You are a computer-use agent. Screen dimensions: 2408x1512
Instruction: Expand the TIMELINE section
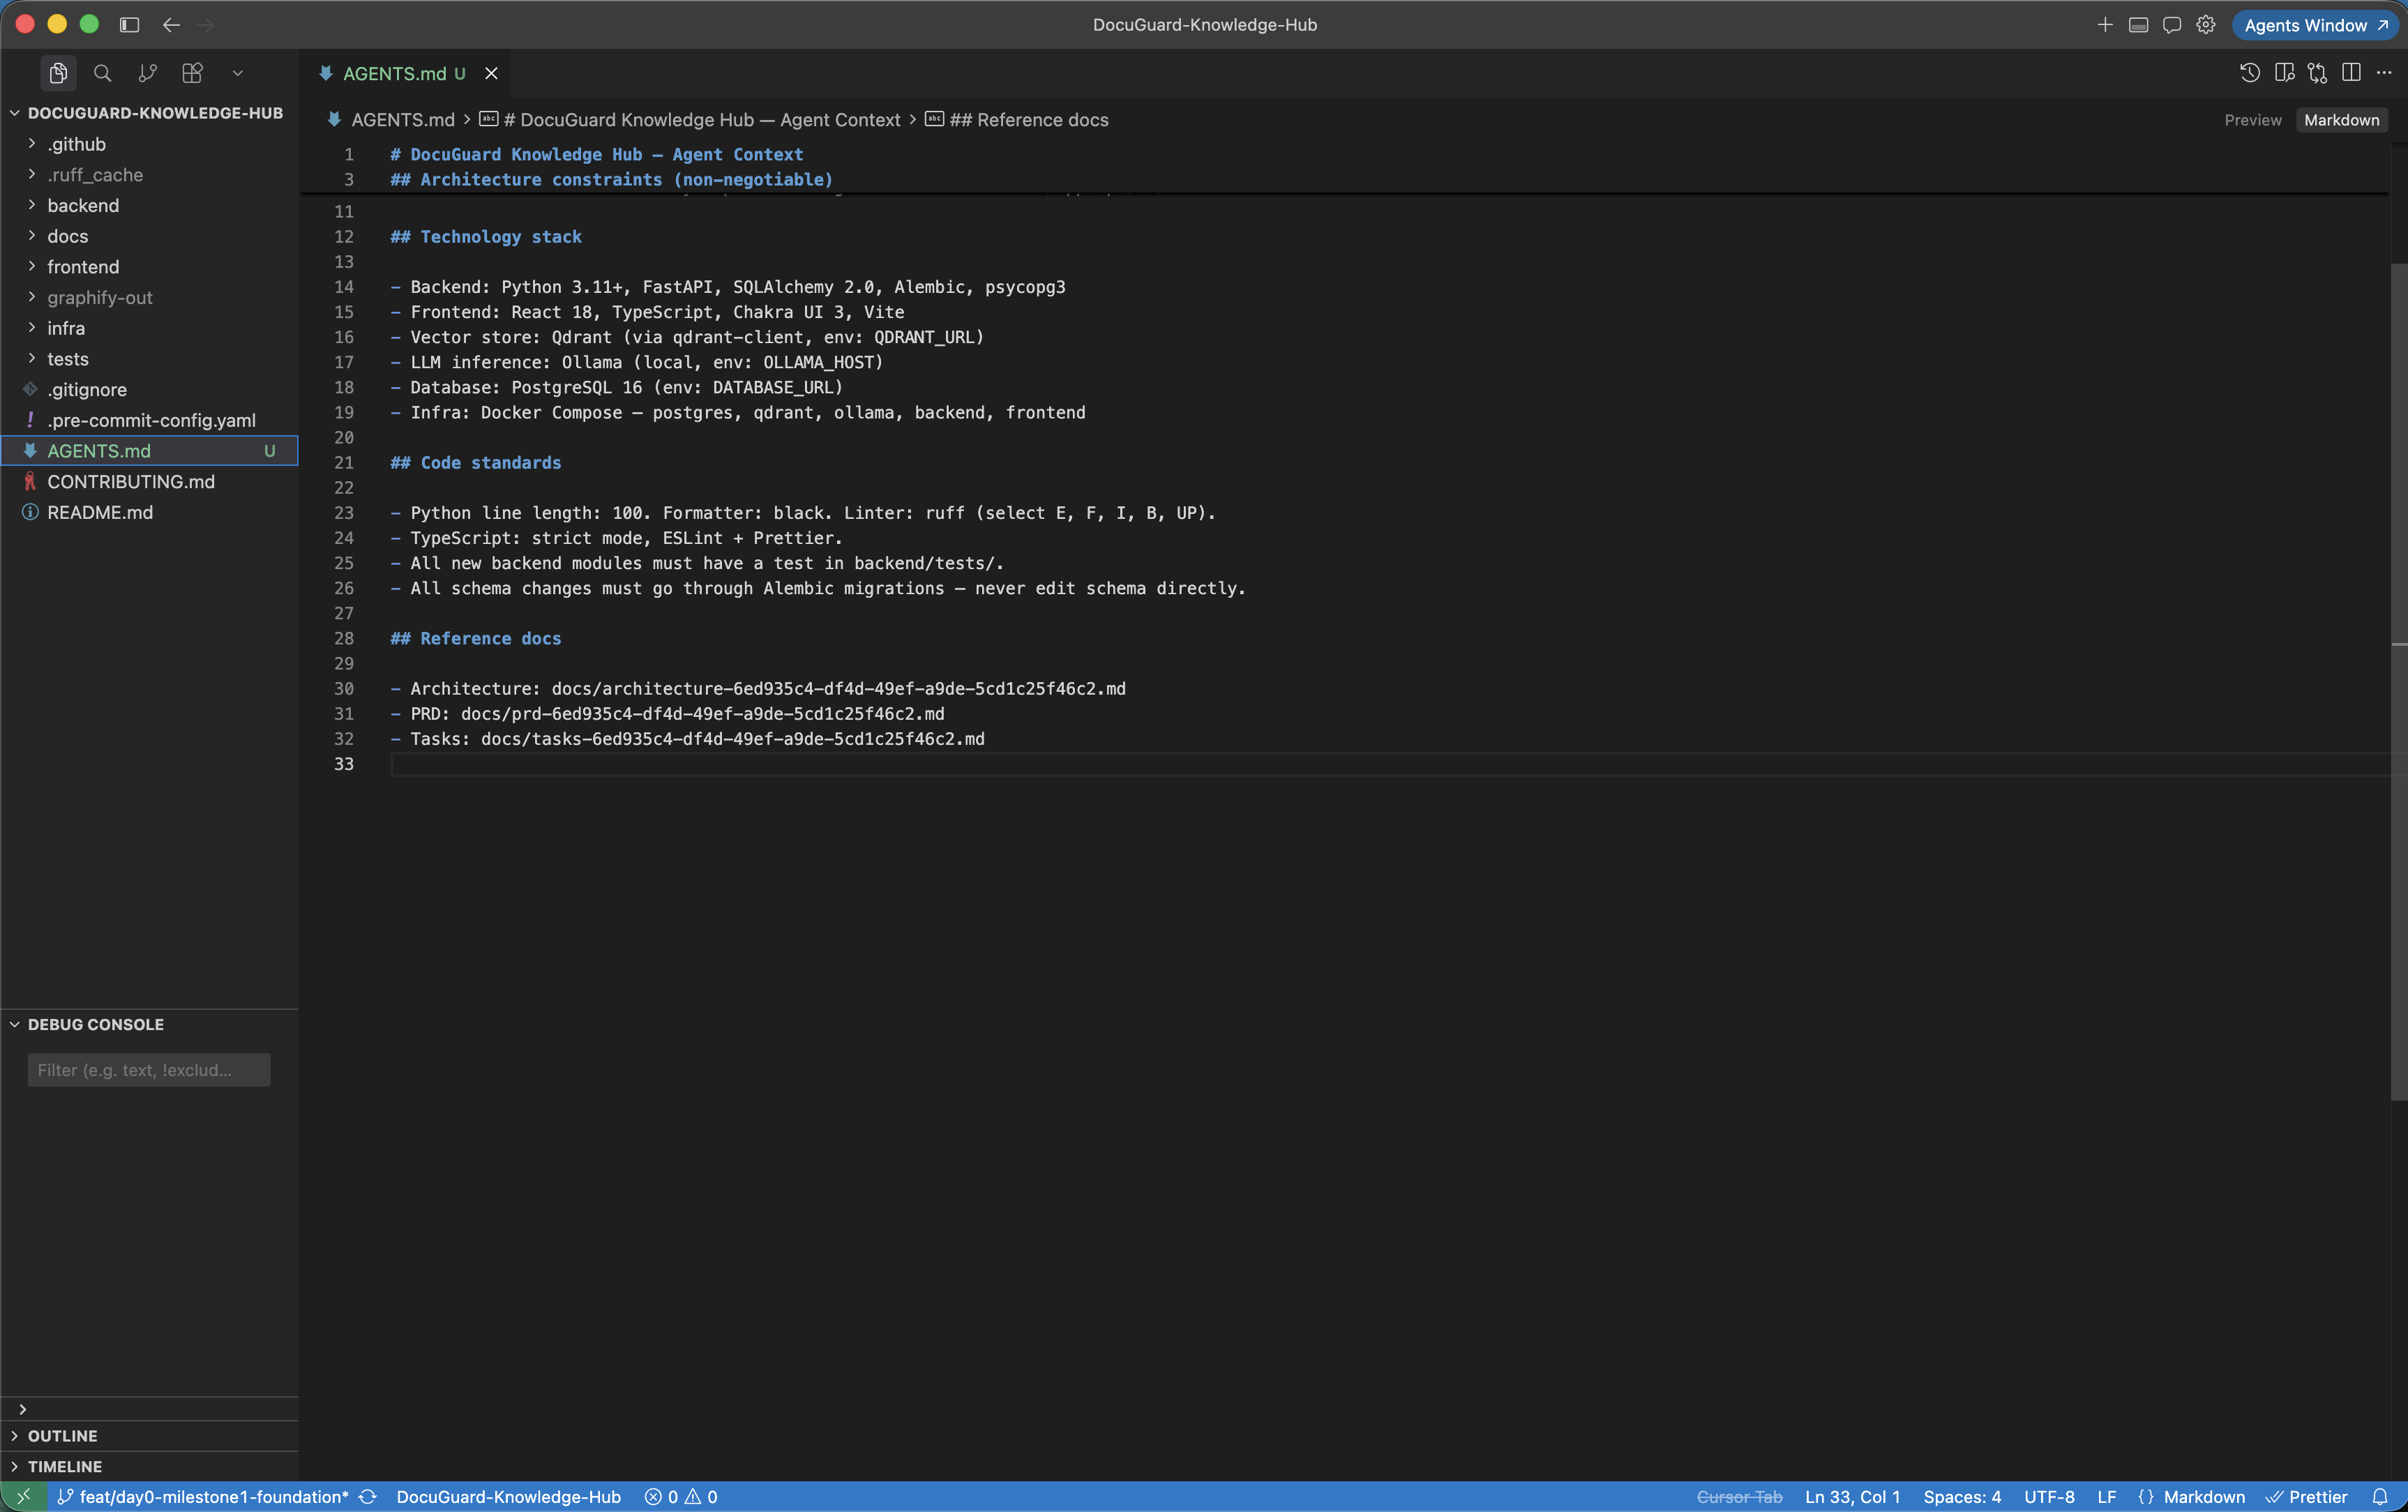(150, 1467)
